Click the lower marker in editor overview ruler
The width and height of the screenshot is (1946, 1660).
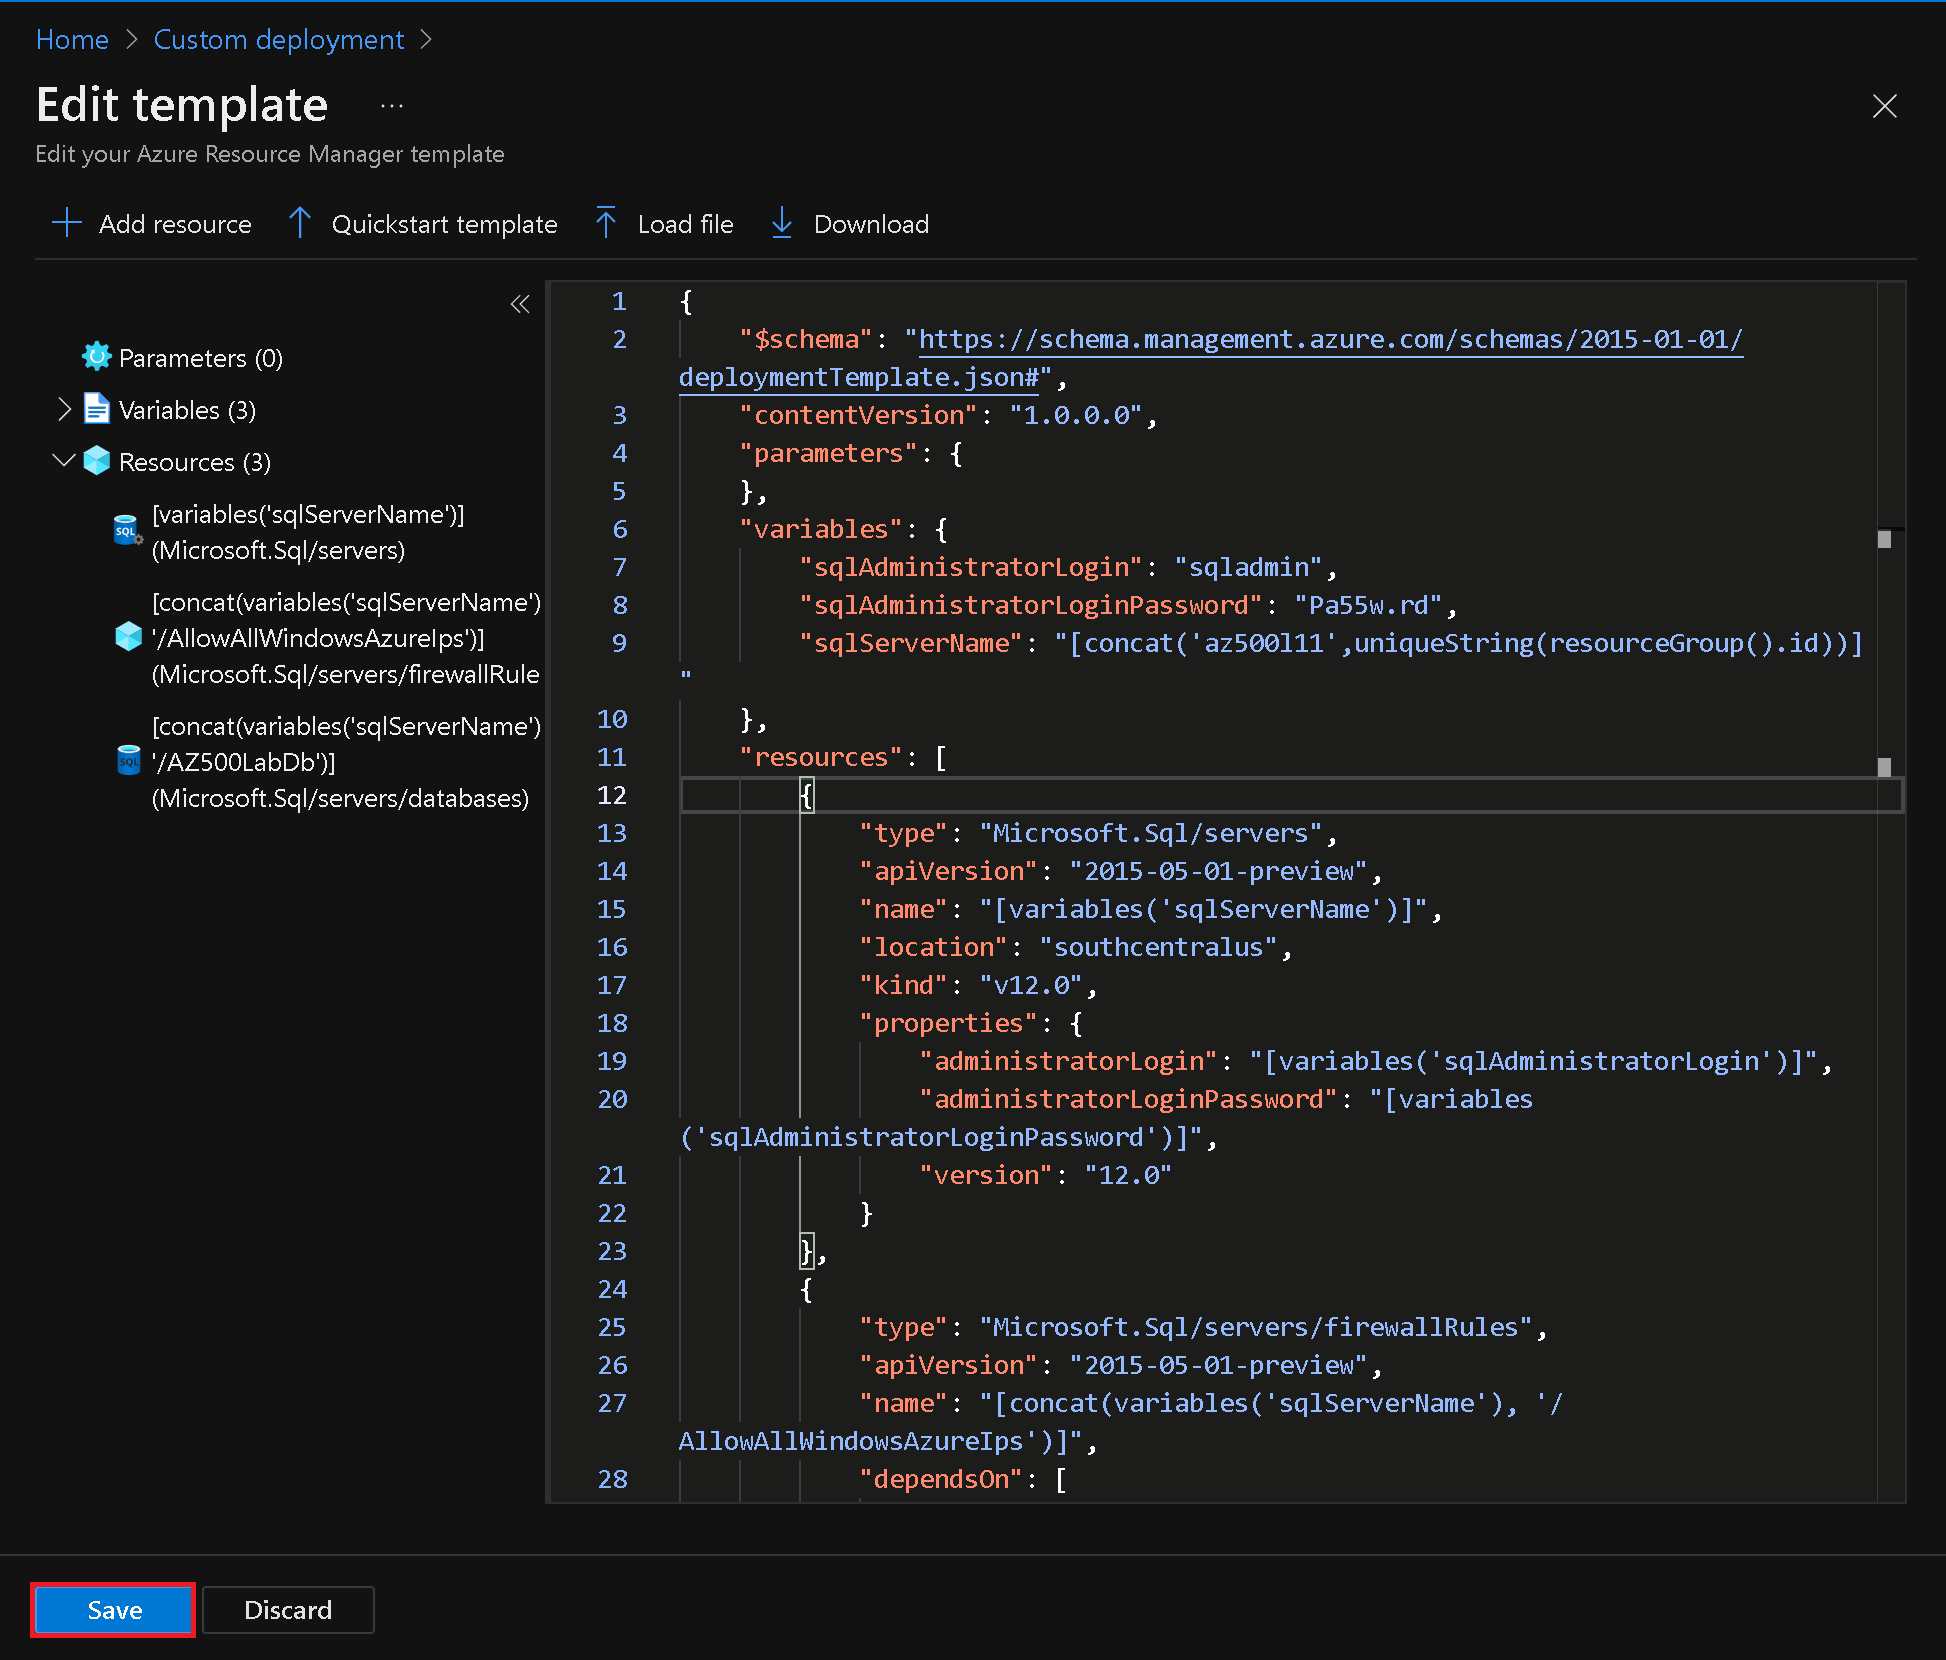(x=1884, y=767)
